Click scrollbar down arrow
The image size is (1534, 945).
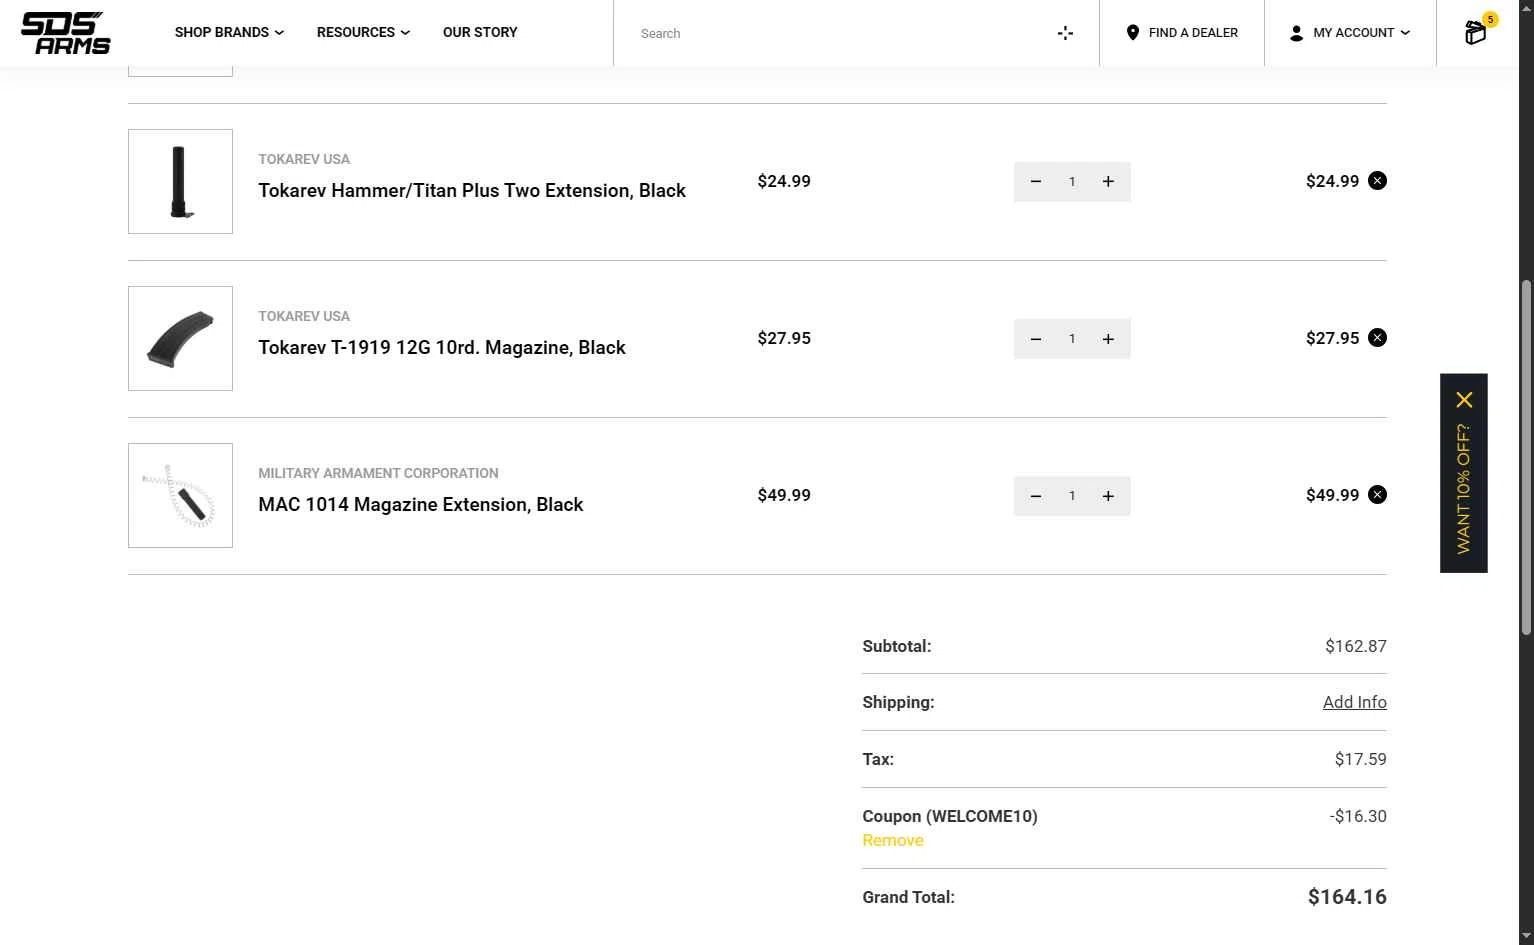1526,937
